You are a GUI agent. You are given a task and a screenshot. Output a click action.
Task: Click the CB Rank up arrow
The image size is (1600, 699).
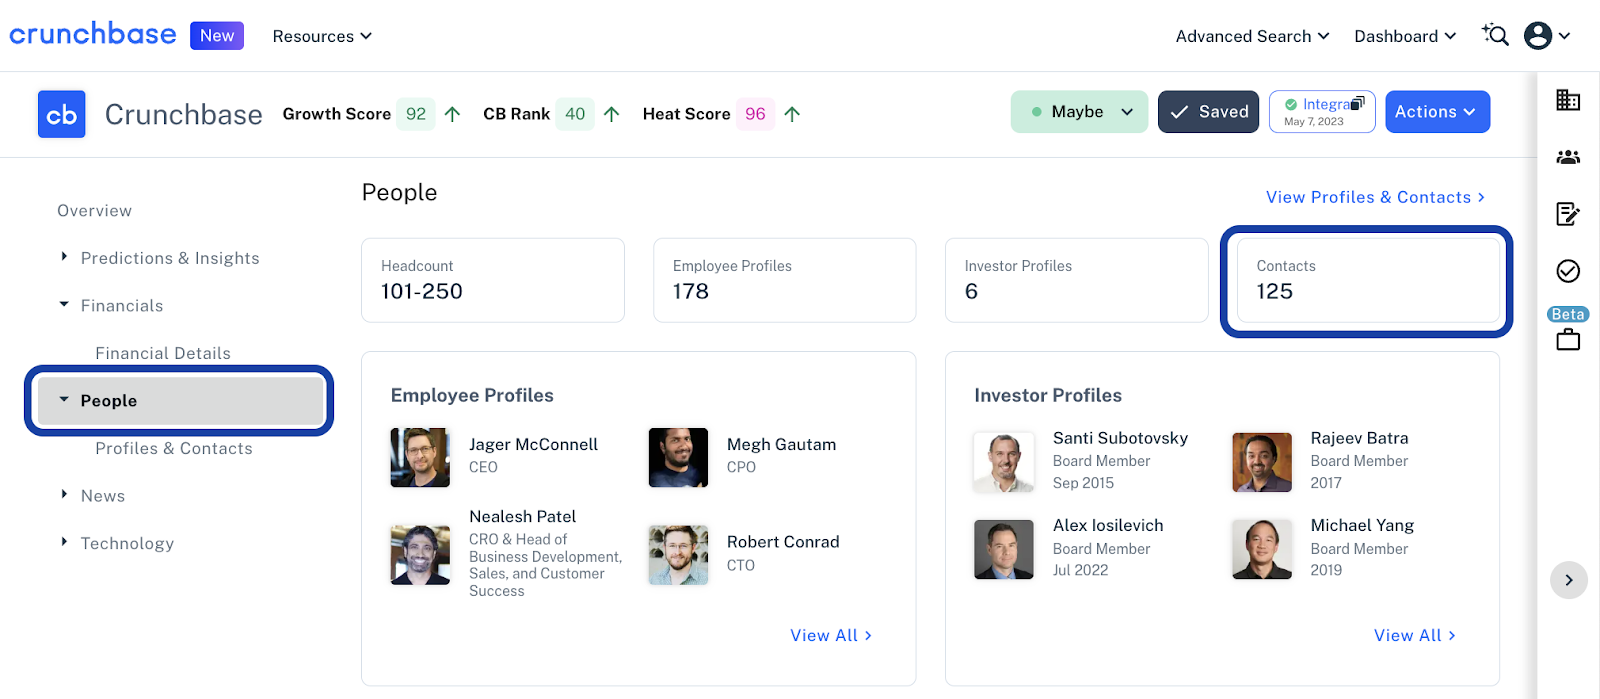(612, 114)
